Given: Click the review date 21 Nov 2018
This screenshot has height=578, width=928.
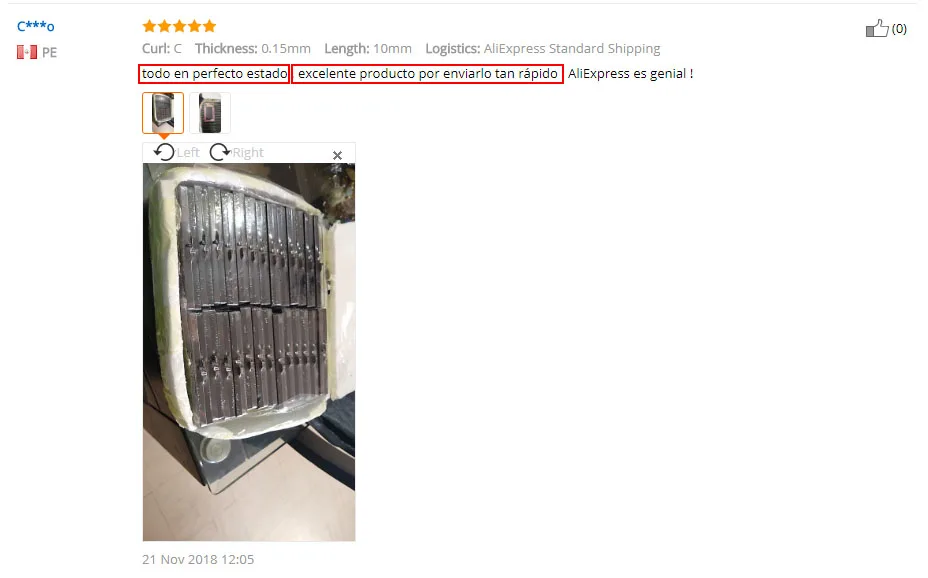Looking at the screenshot, I should (x=198, y=559).
